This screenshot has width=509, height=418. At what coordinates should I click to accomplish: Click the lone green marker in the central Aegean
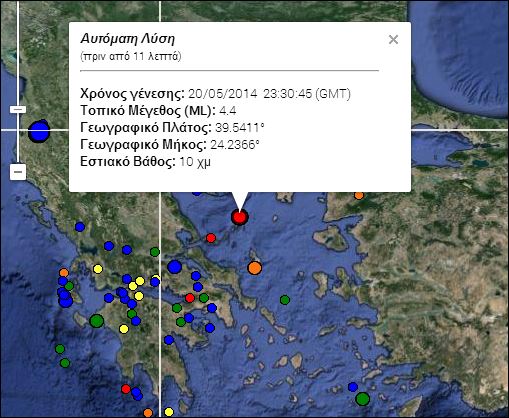[285, 300]
